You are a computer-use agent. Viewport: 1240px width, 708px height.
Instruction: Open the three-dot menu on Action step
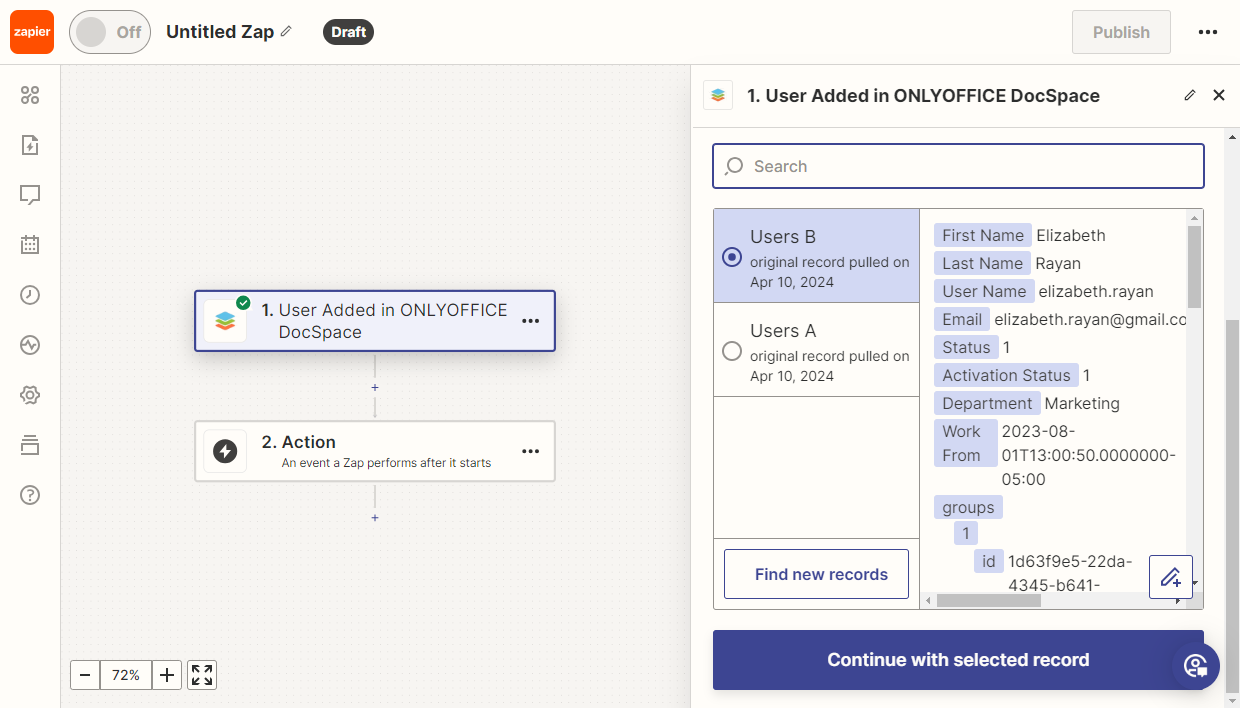click(530, 451)
